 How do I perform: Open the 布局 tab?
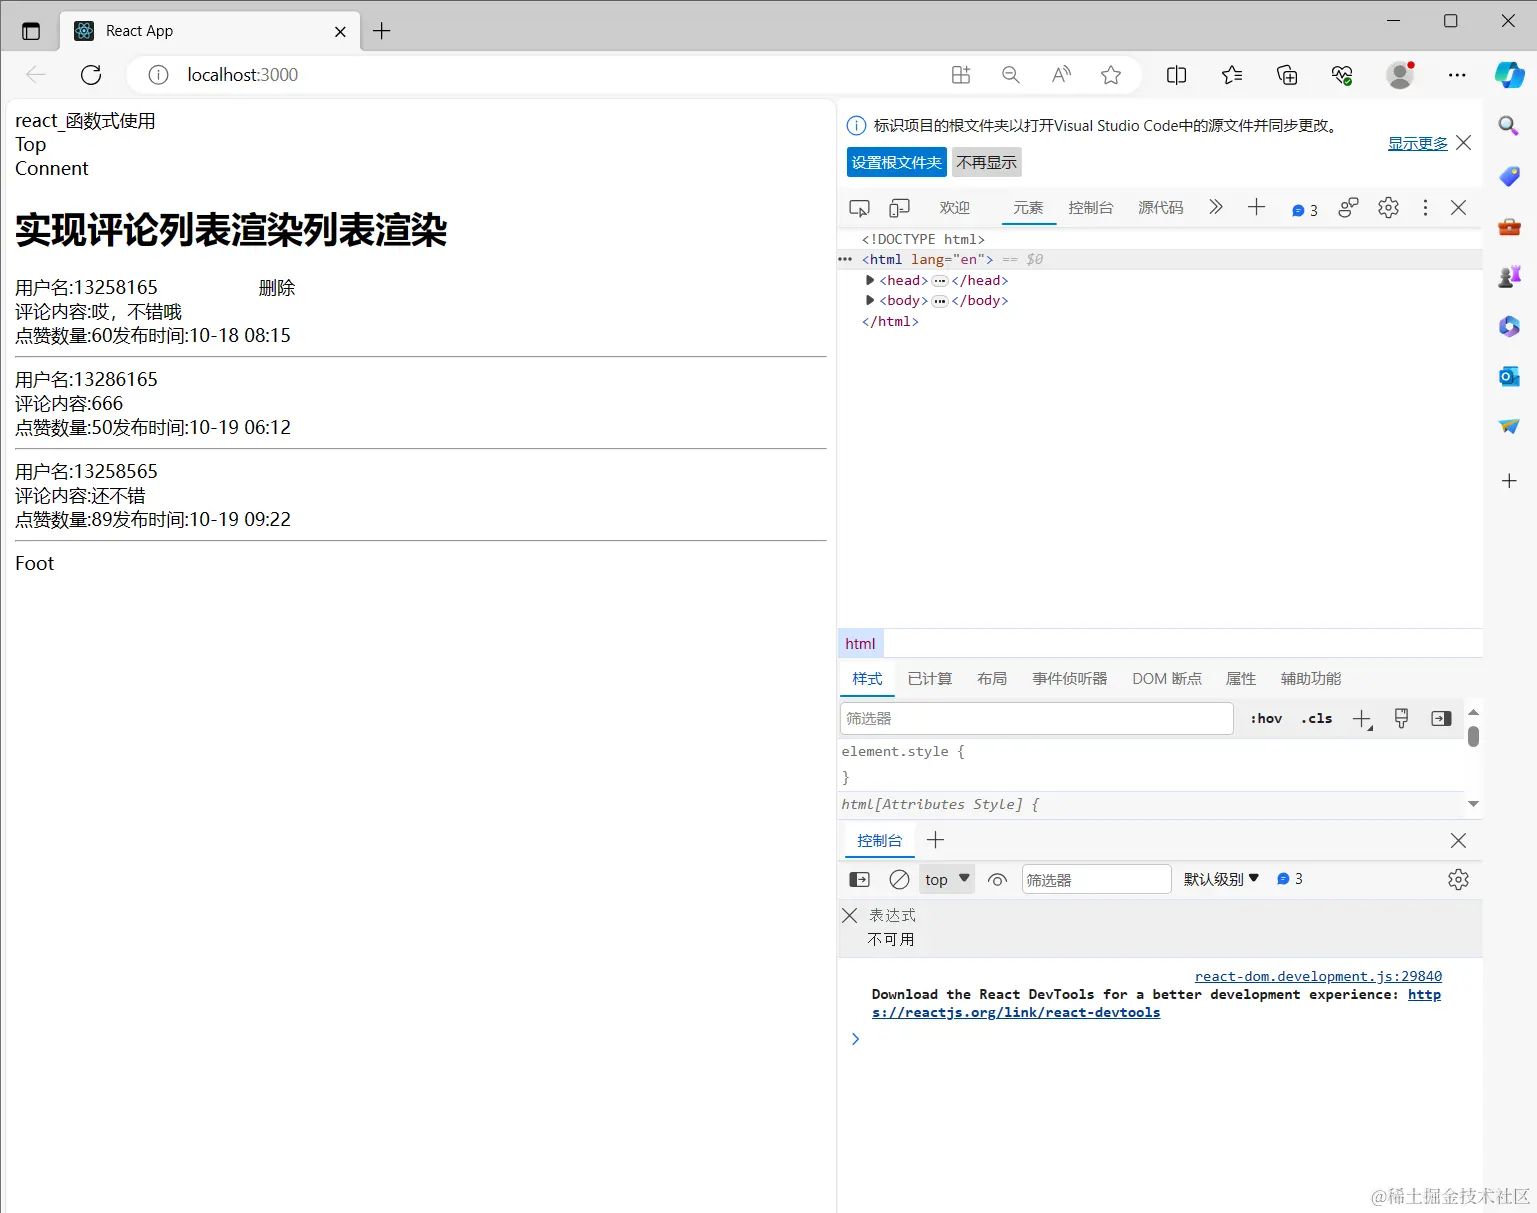[992, 679]
